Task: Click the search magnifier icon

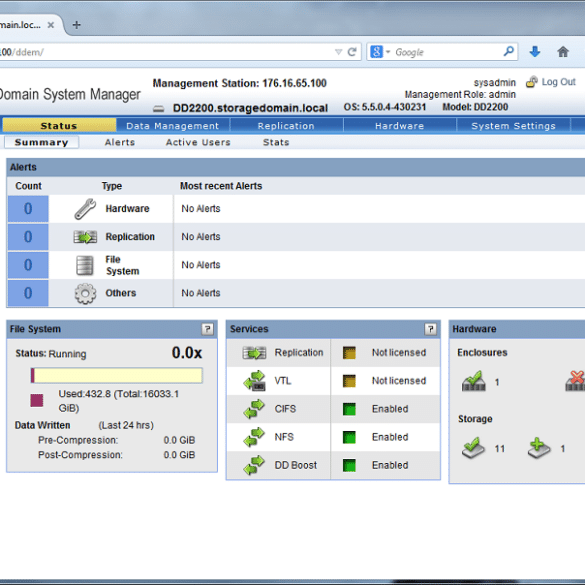Action: [x=509, y=51]
